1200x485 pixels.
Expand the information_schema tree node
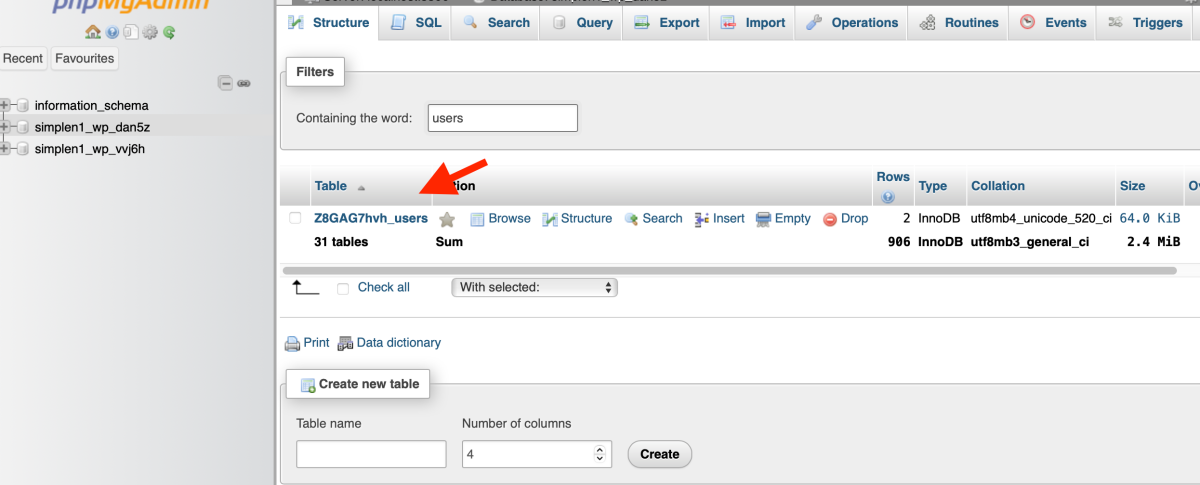tap(5, 105)
